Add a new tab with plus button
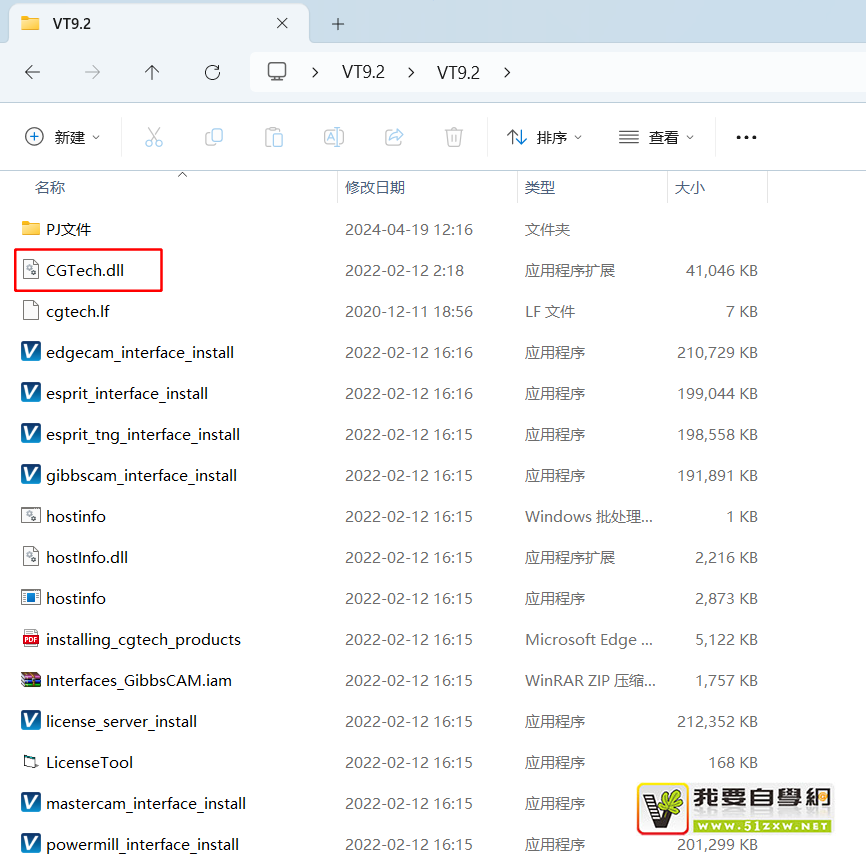The width and height of the screenshot is (866, 856). click(338, 23)
